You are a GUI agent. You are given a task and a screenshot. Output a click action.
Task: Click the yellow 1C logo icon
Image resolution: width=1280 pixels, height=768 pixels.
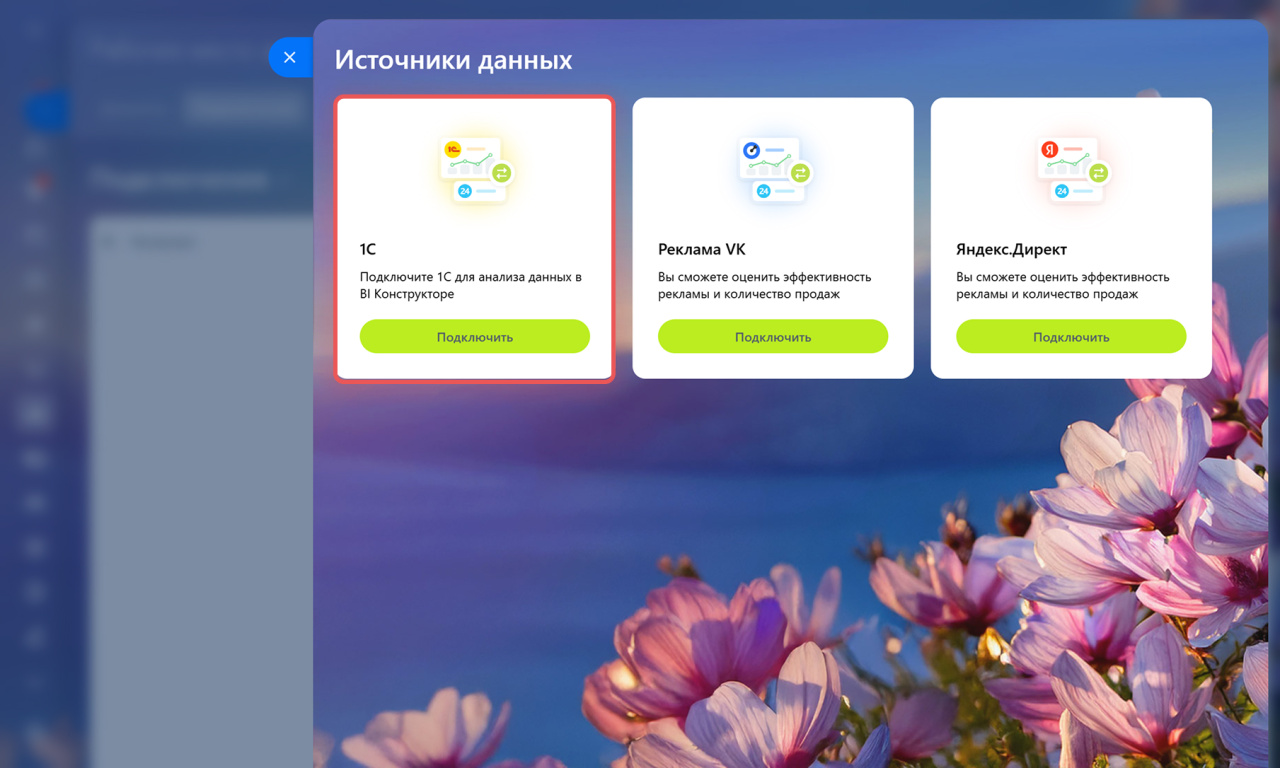click(x=453, y=150)
